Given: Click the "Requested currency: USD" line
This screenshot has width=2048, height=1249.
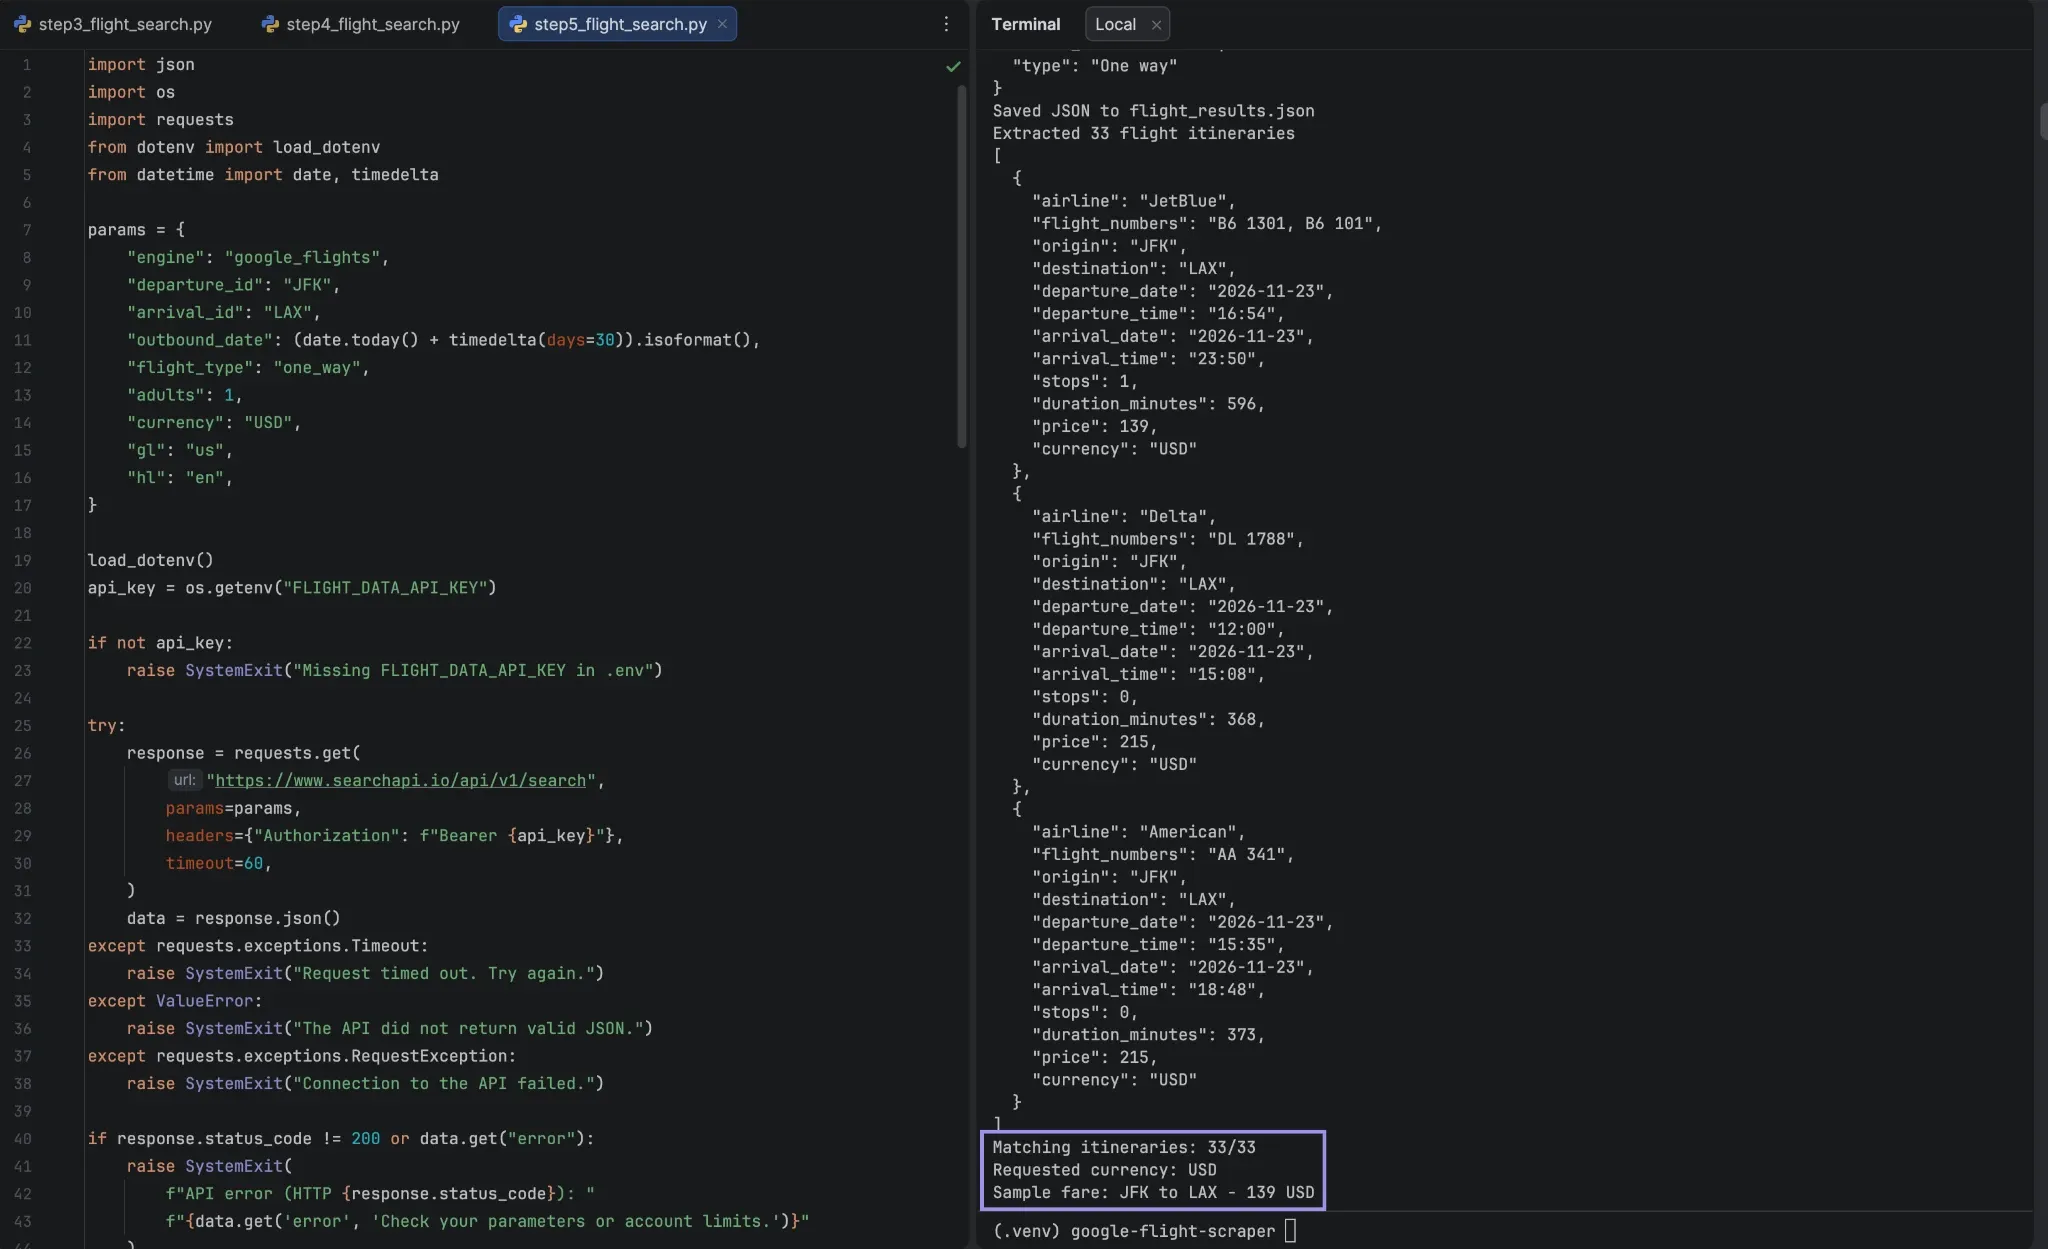Looking at the screenshot, I should pos(1104,1170).
